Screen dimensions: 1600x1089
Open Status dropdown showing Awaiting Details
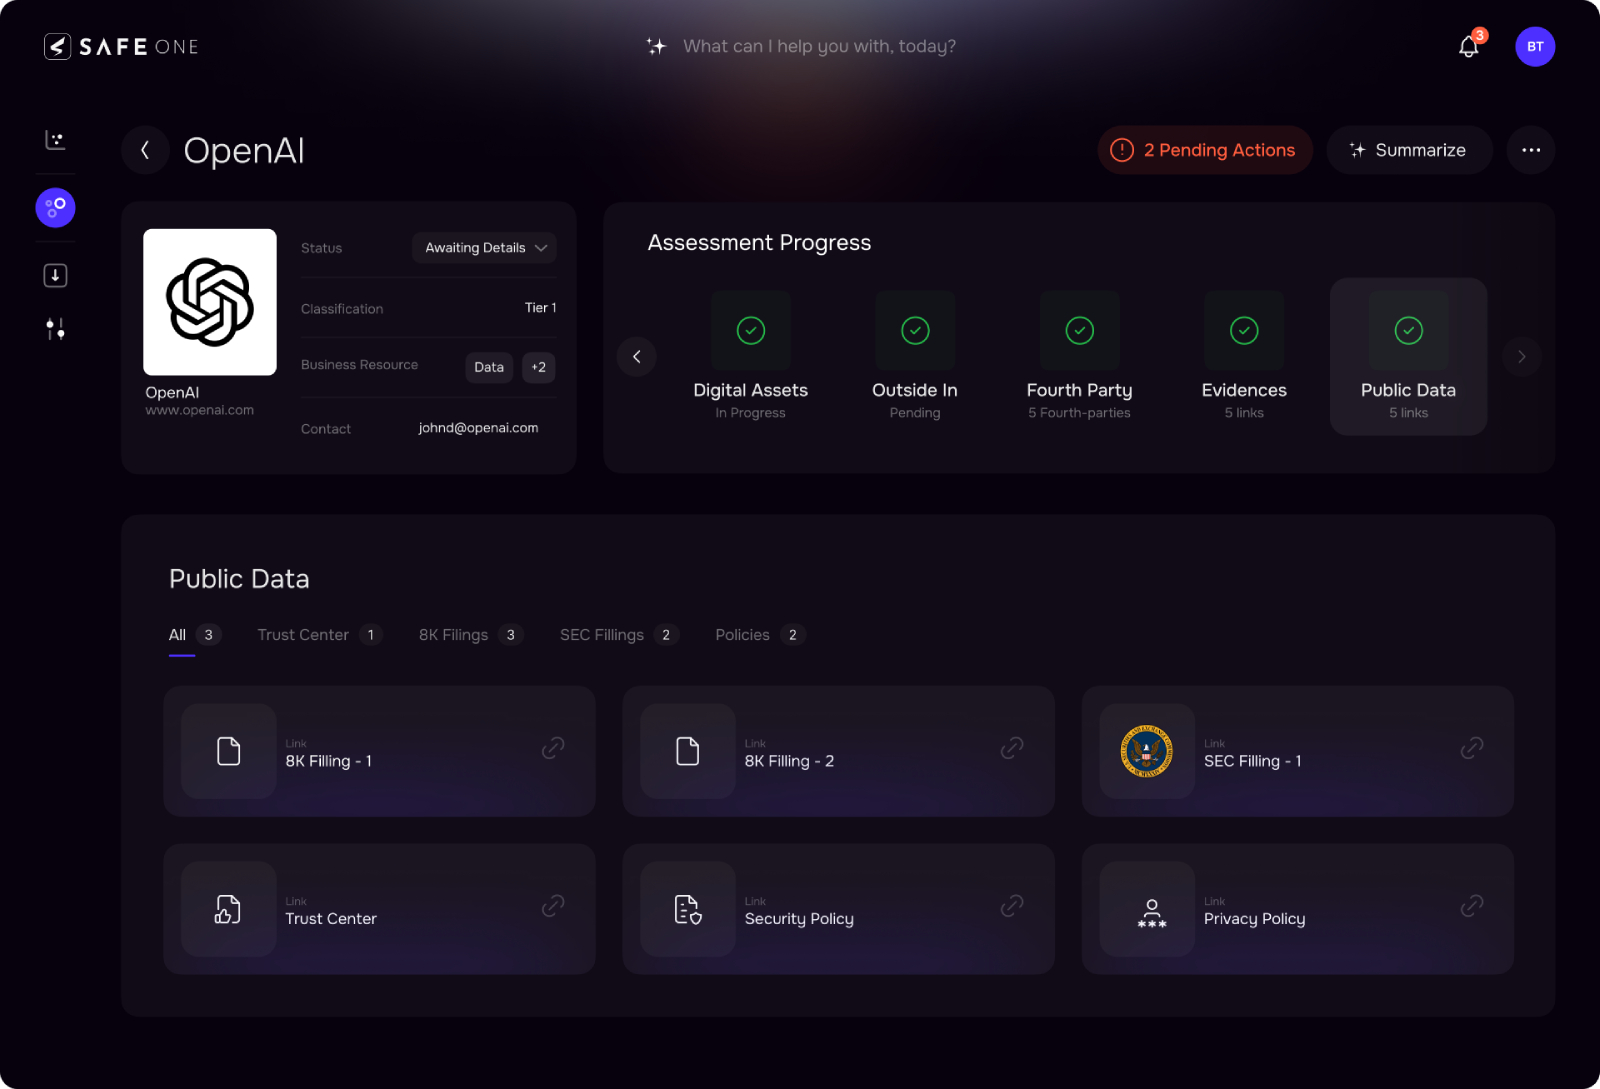pos(485,248)
